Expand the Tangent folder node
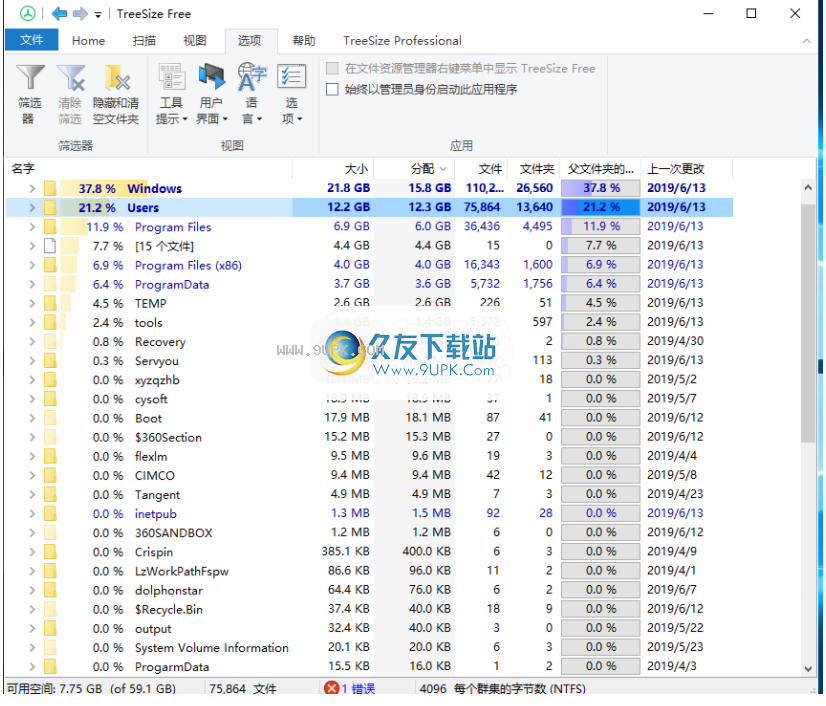Screen dimensions: 826x706 [32, 494]
